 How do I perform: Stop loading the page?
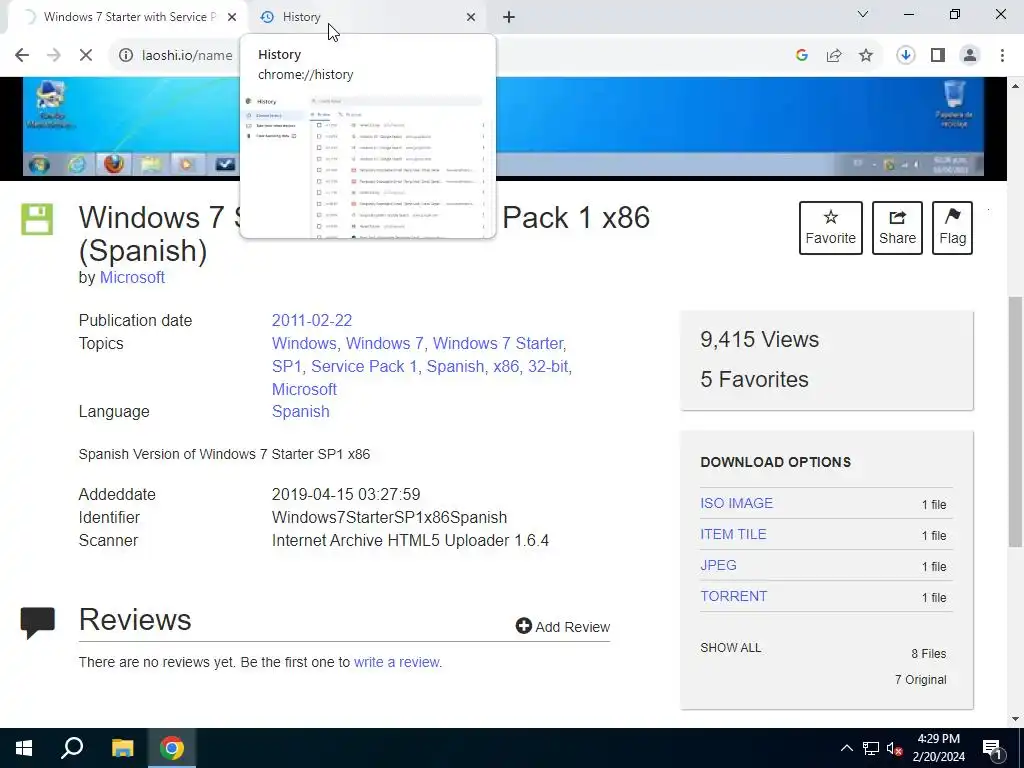click(86, 56)
